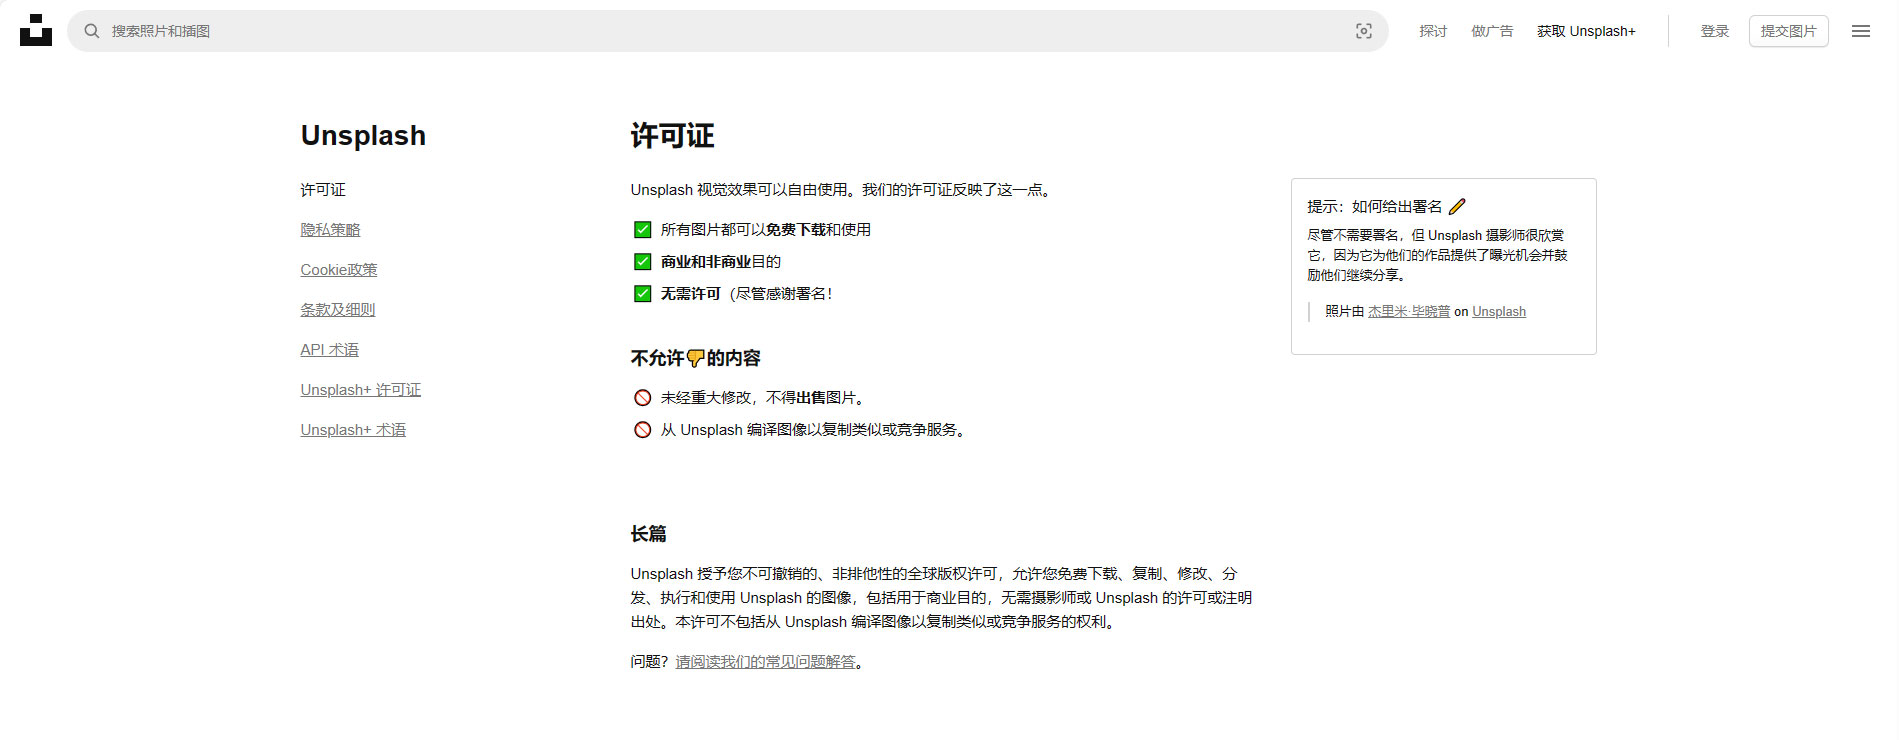This screenshot has height=740, width=1899.
Task: Open 获取 Unsplash+ in navigation
Action: click(1586, 31)
